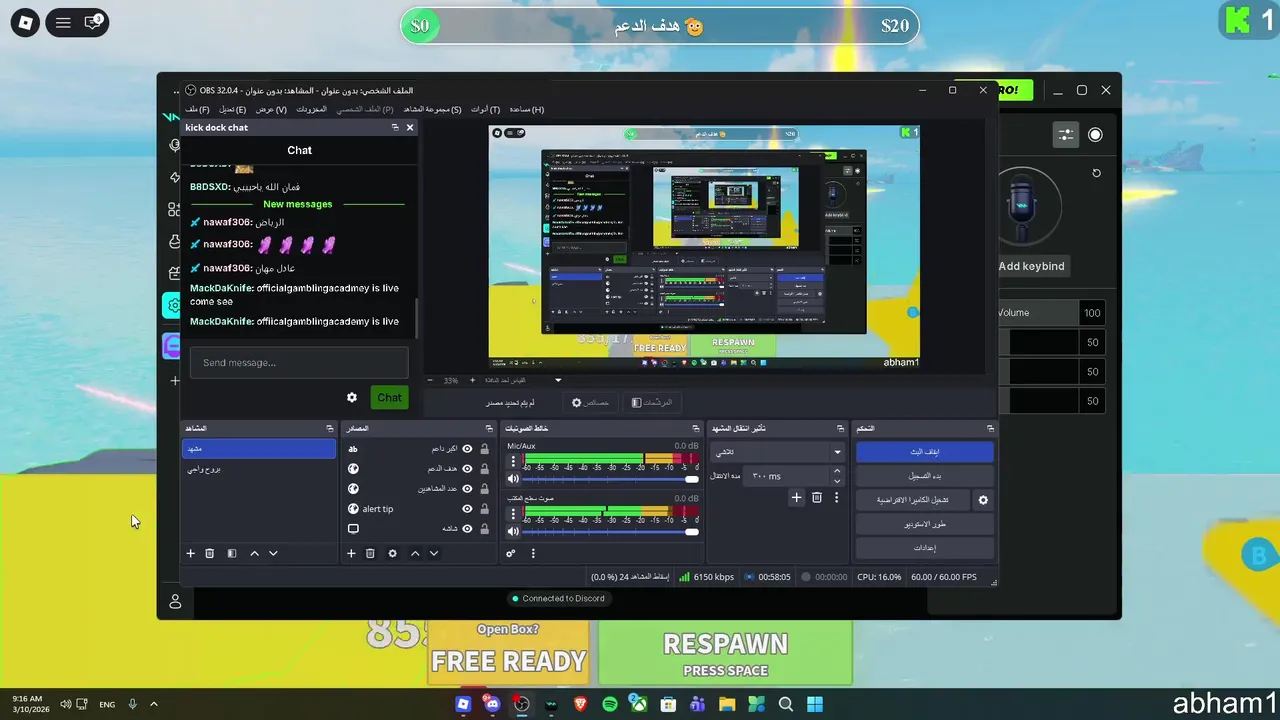Lock the اكبر داعم source
The height and width of the screenshot is (720, 1280).
coord(485,449)
